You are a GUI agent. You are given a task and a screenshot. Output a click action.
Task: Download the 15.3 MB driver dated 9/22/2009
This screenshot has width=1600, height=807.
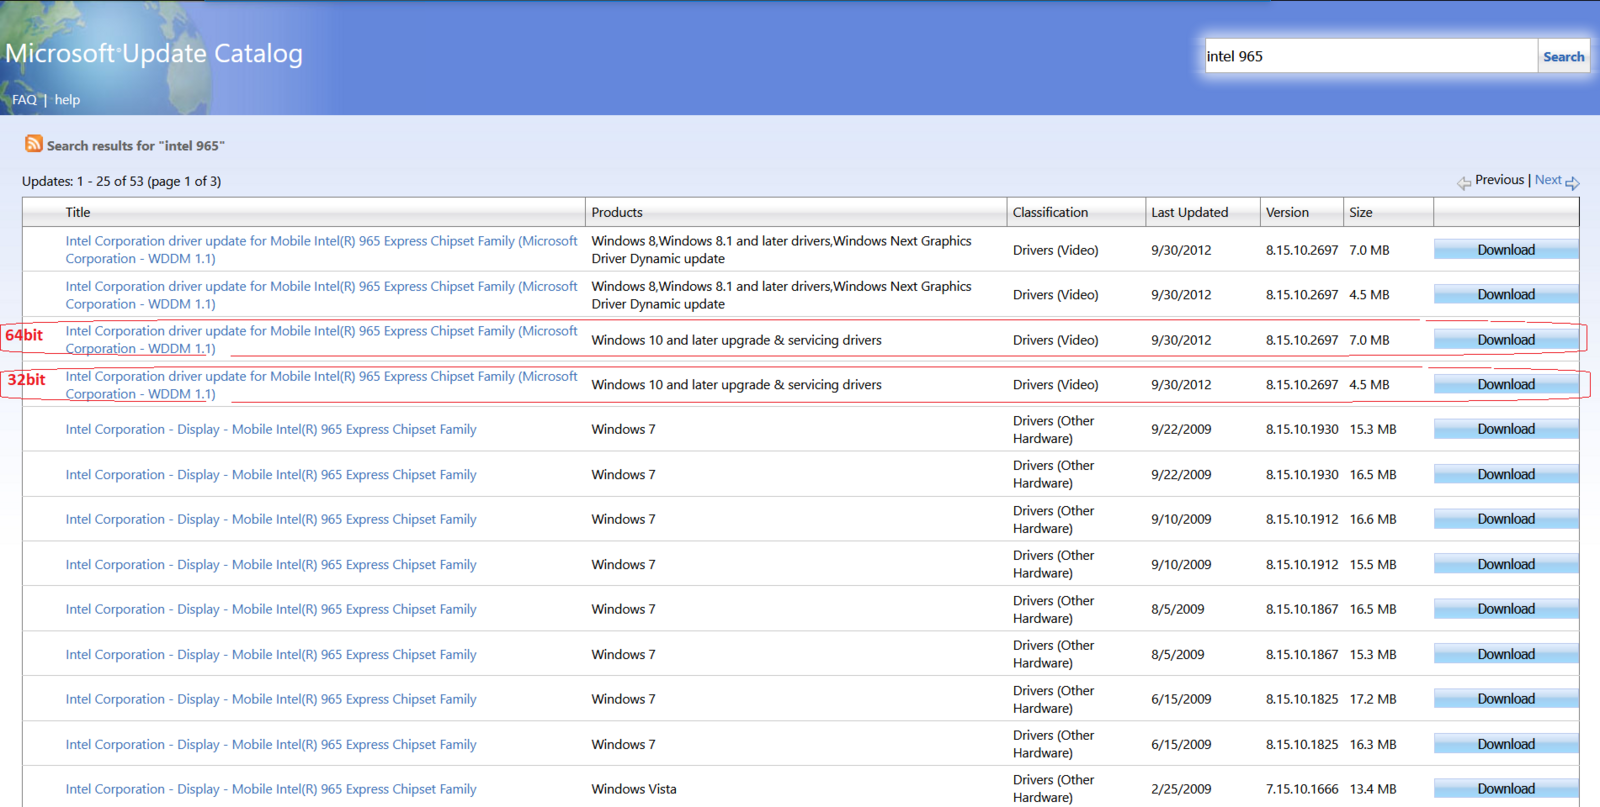[x=1506, y=429]
